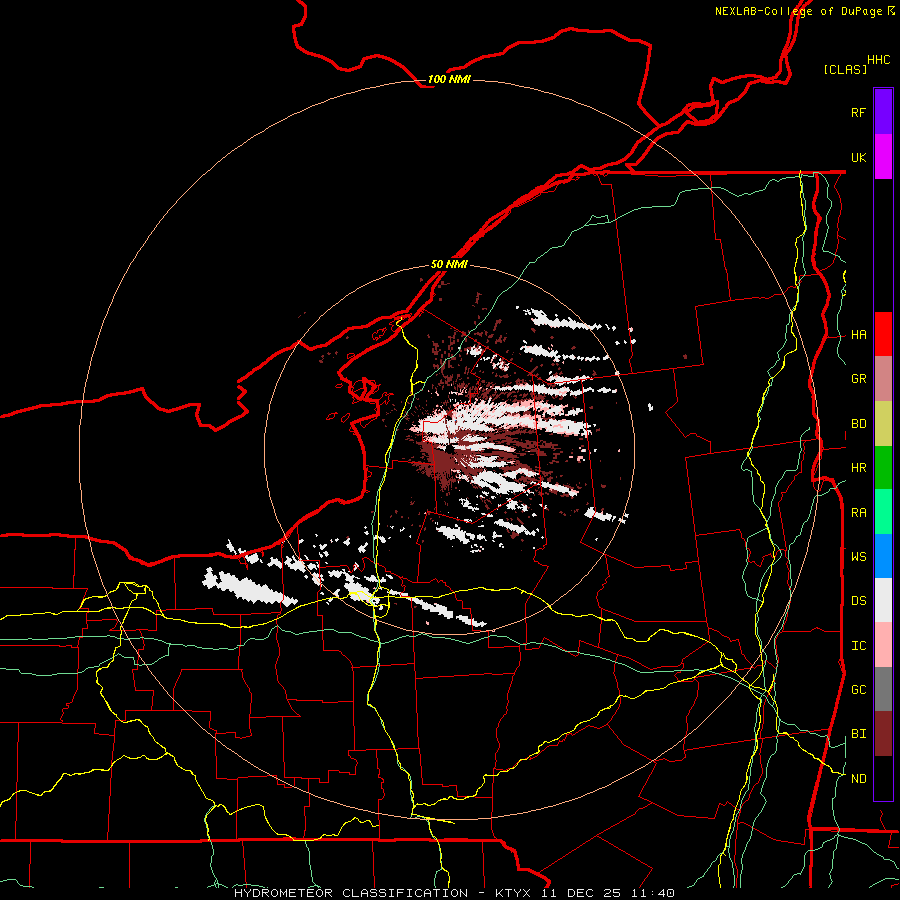Click the 50 NMI range ring label
900x900 pixels.
point(449,264)
